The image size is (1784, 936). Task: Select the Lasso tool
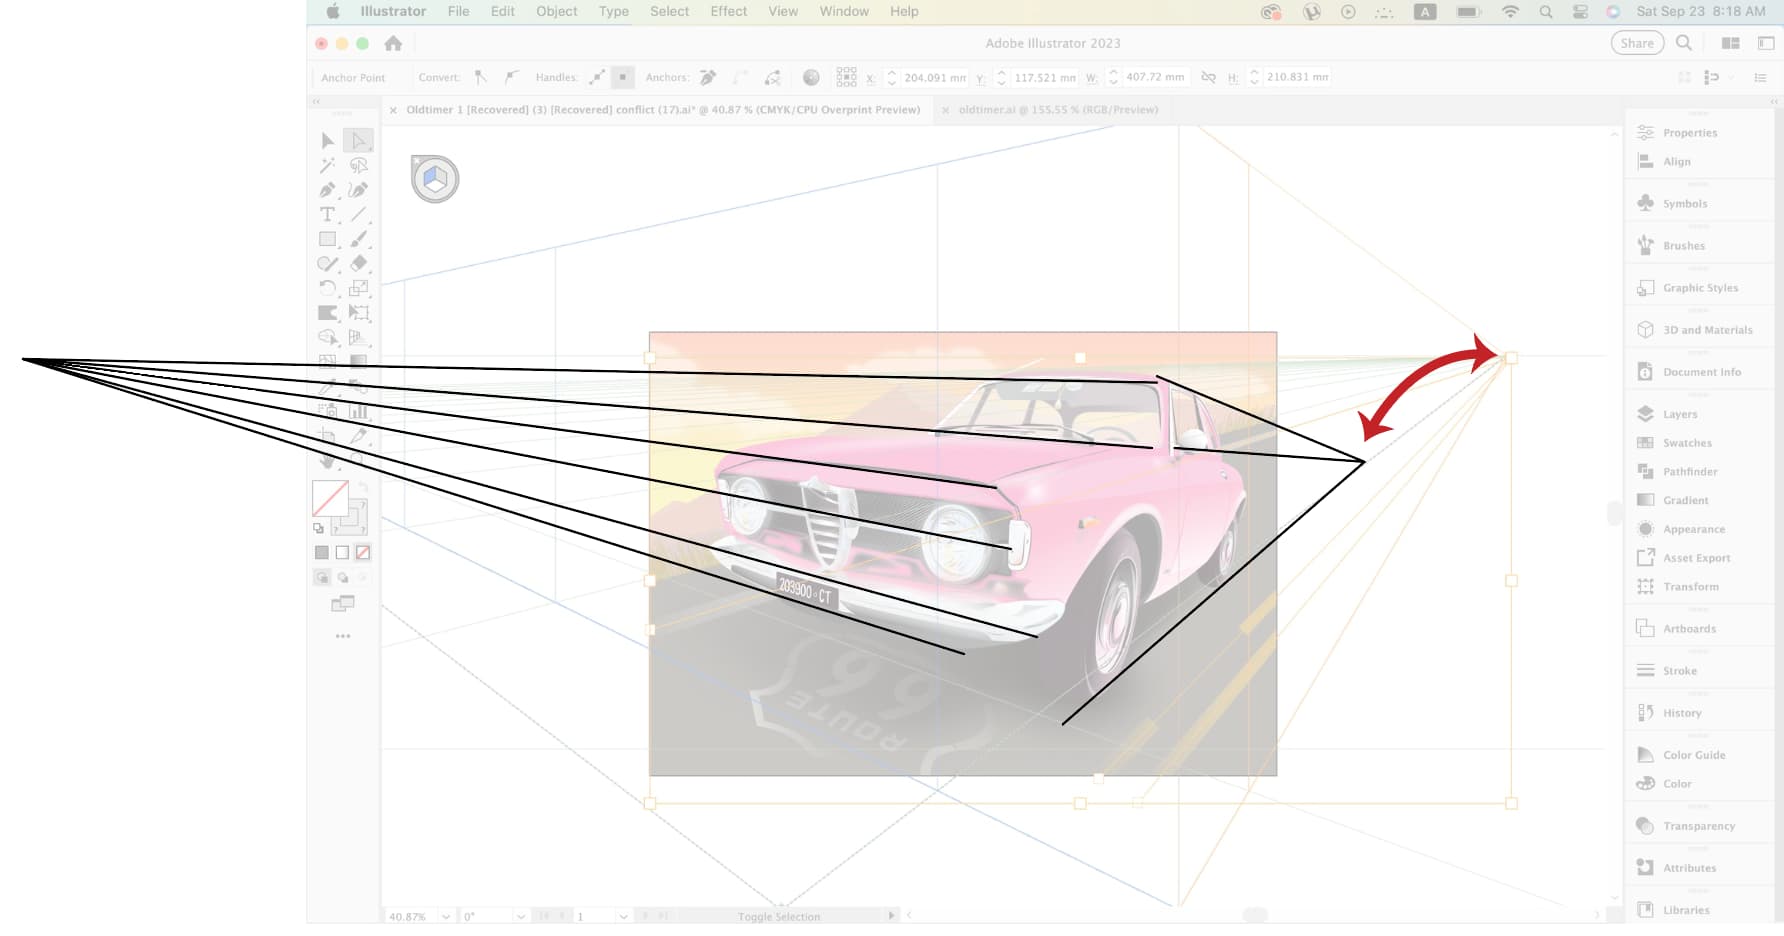[358, 166]
